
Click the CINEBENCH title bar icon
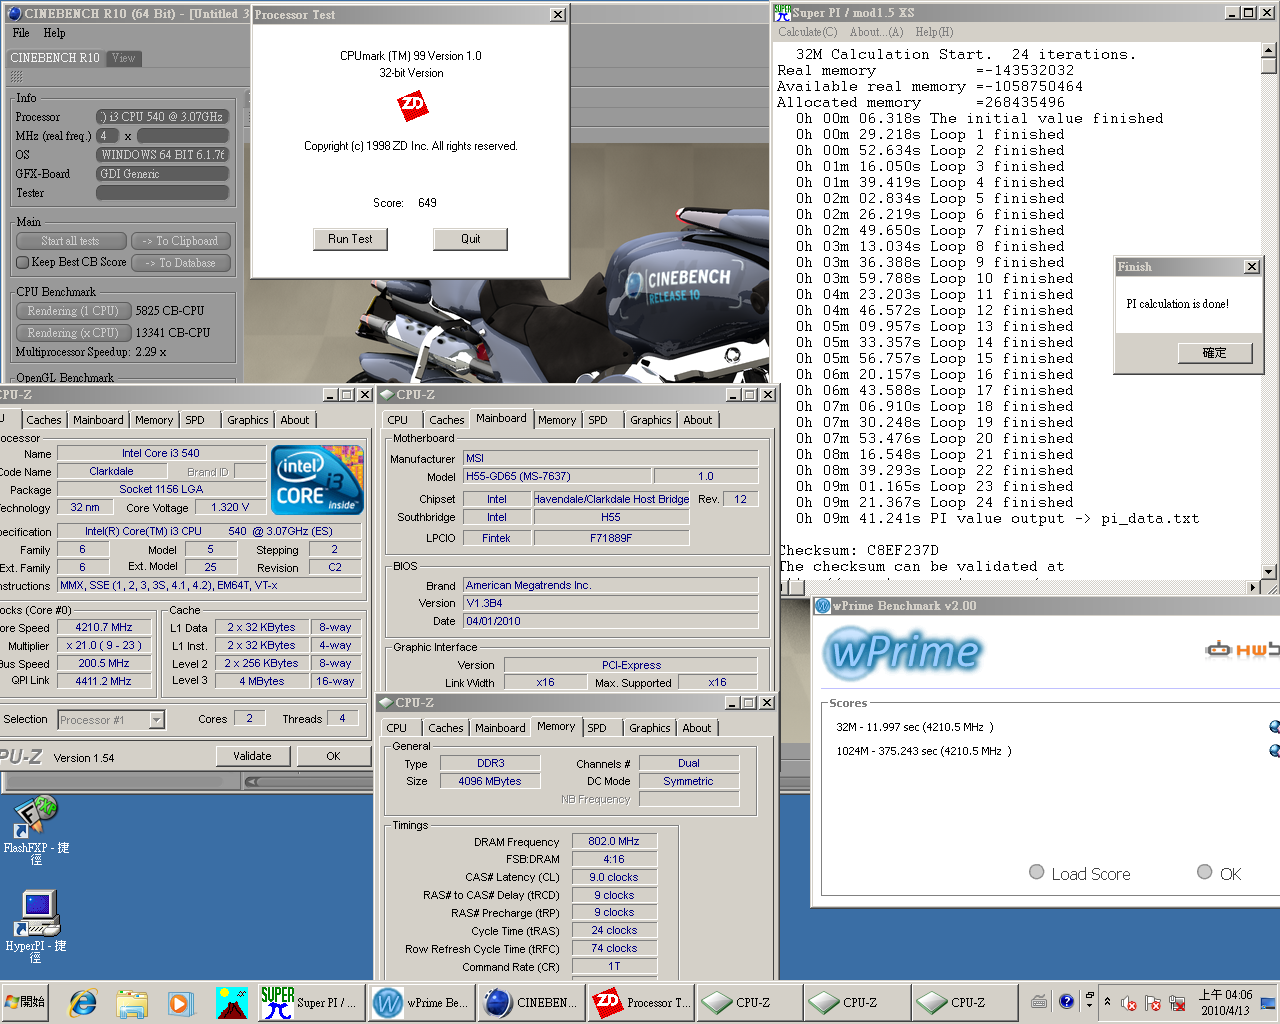tap(13, 13)
